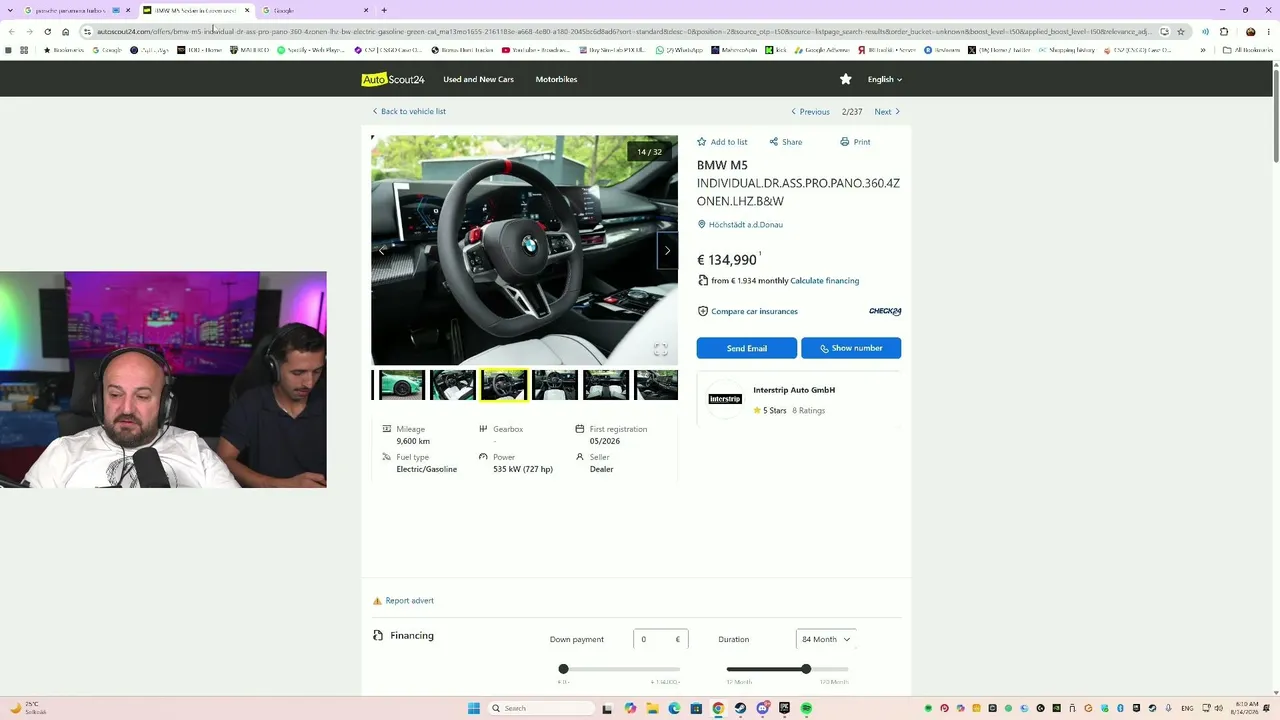Select the green car exterior thumbnail
The image size is (1280, 720).
point(402,385)
